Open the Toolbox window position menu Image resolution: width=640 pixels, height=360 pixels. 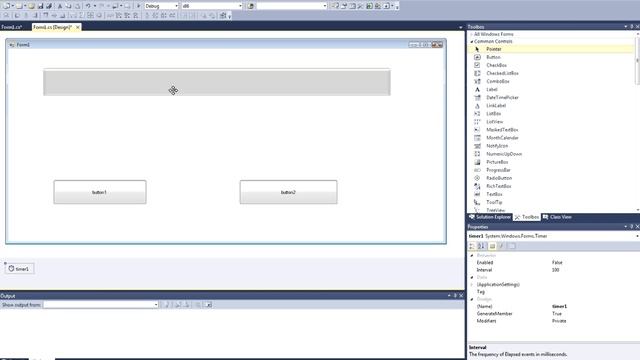(626, 27)
